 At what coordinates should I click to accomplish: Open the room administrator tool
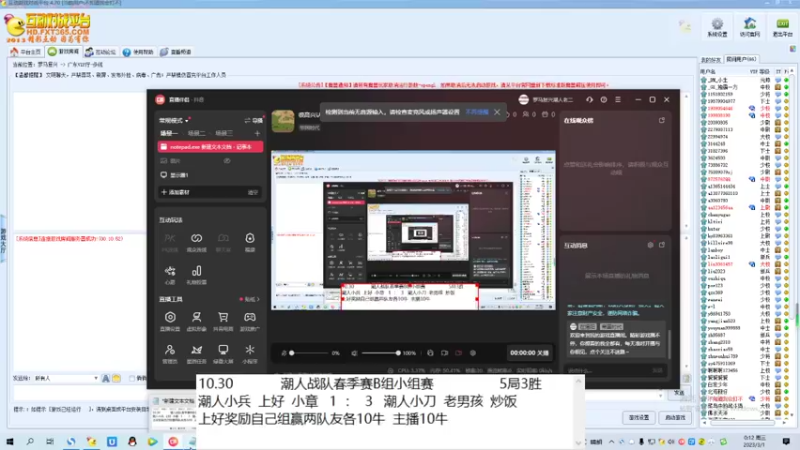point(170,350)
